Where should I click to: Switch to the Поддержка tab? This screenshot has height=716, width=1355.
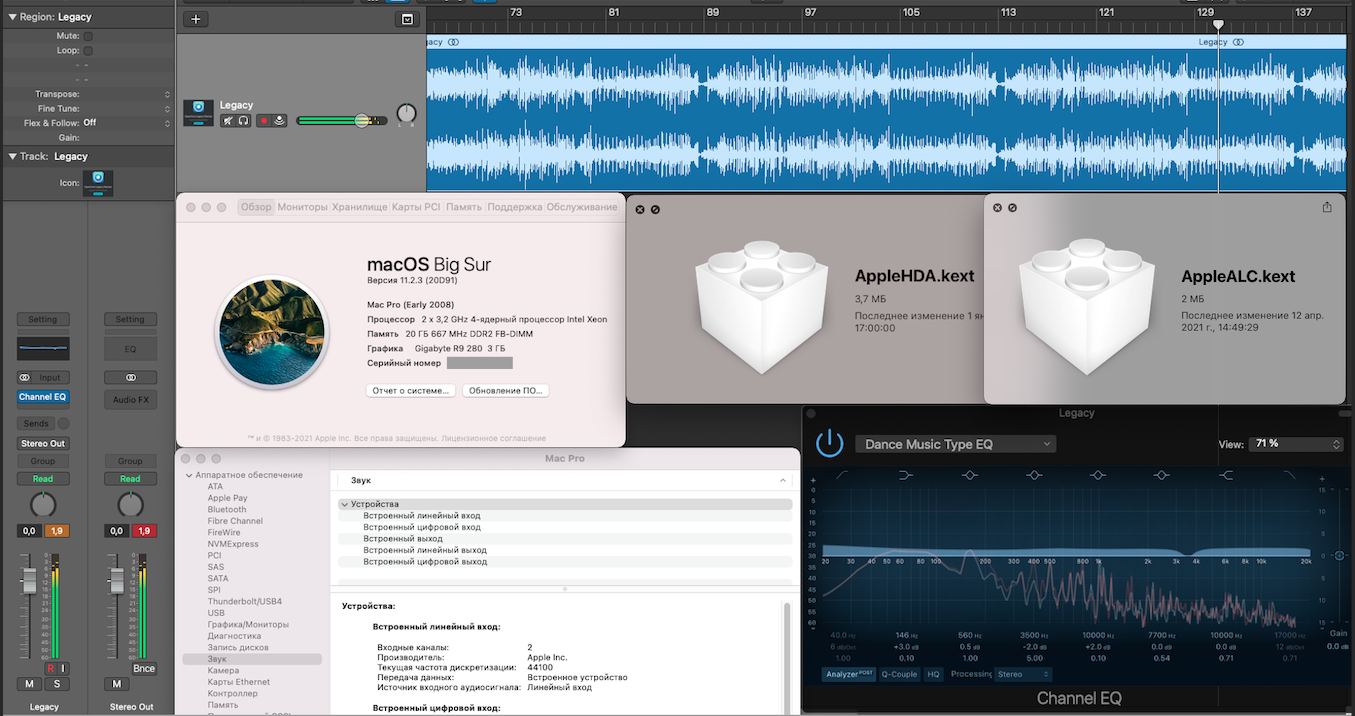(x=515, y=207)
